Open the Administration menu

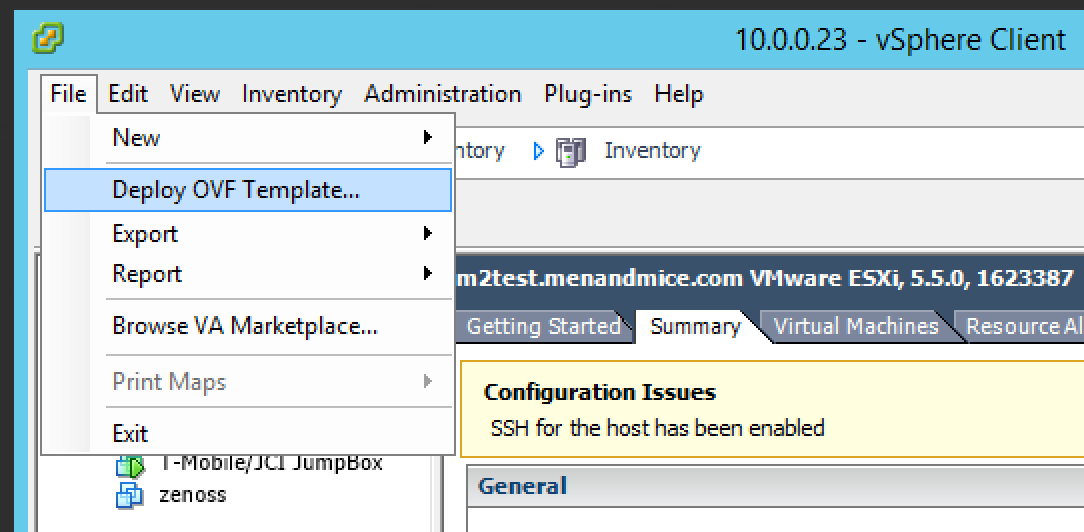point(442,94)
